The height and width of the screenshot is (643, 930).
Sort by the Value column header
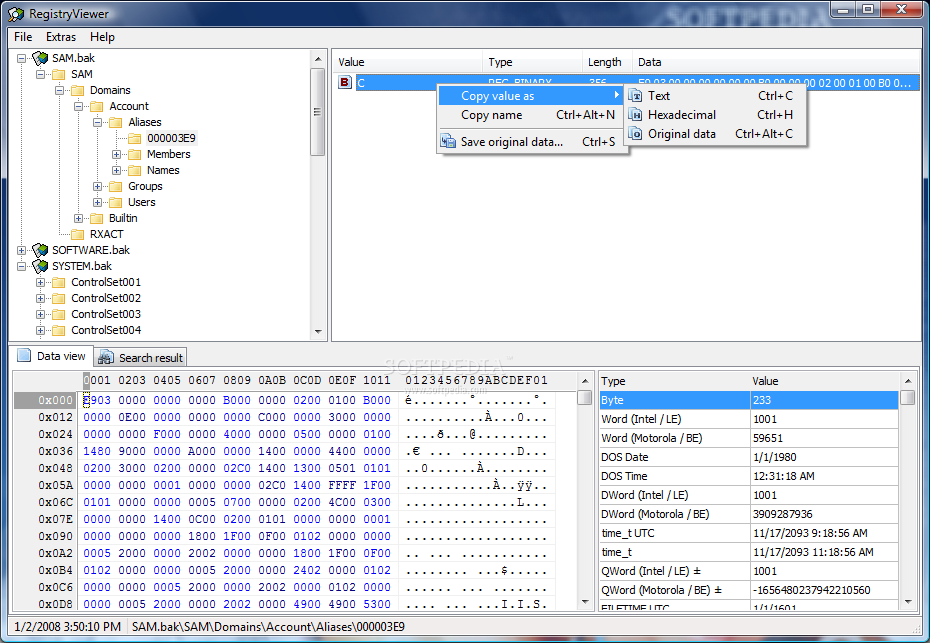(407, 62)
